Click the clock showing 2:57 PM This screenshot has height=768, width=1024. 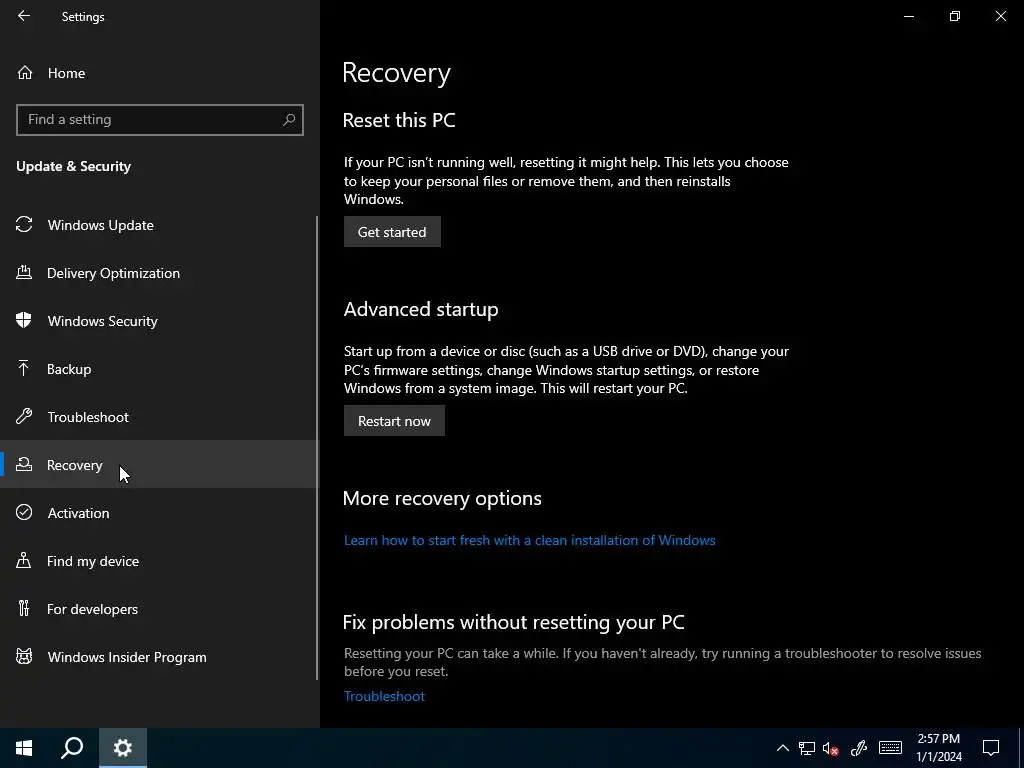pos(938,748)
